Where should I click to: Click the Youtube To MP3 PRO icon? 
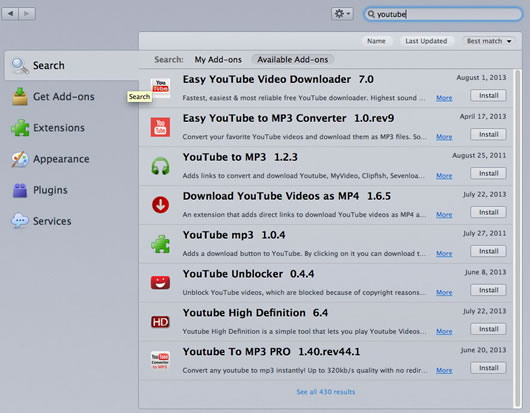[160, 360]
